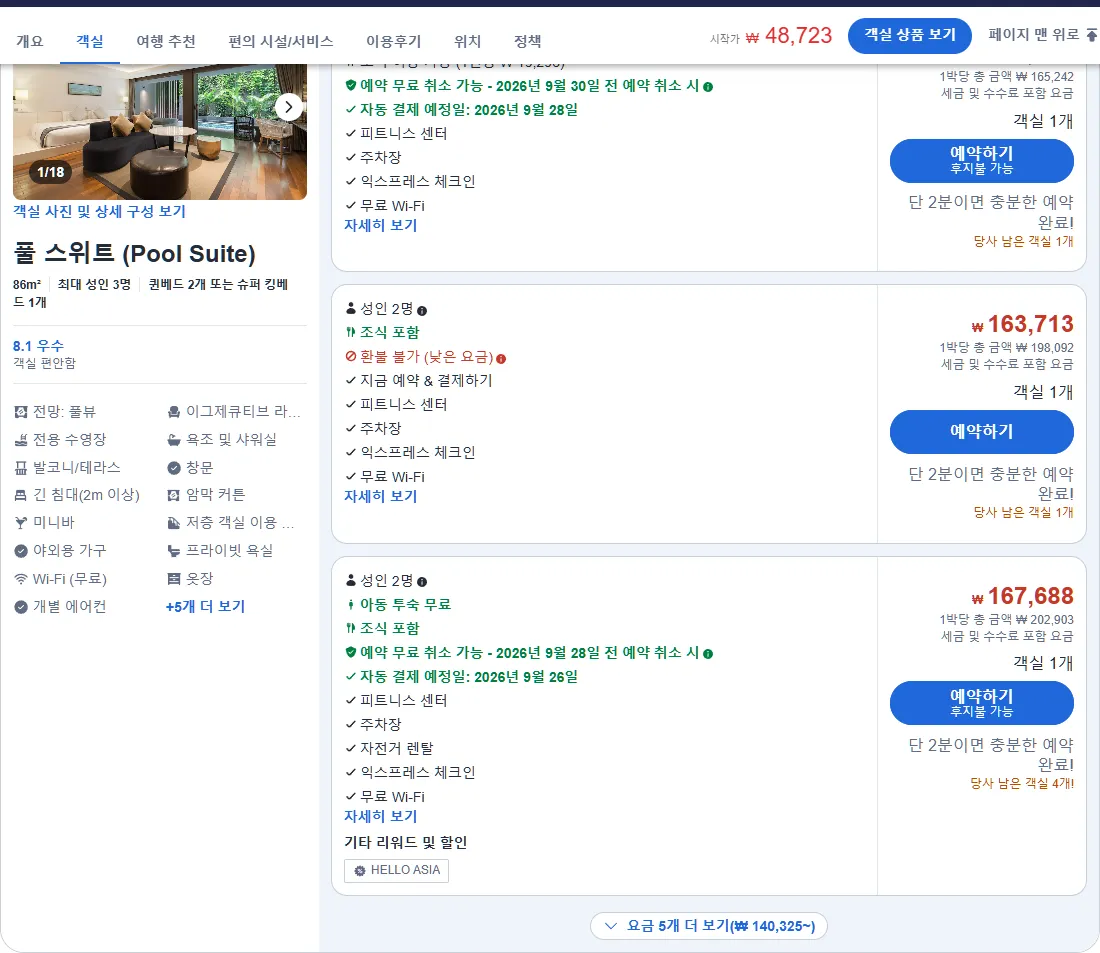1100x953 pixels.
Task: Click Wi-Fi (무료) icon
Action: pyautogui.click(x=21, y=579)
